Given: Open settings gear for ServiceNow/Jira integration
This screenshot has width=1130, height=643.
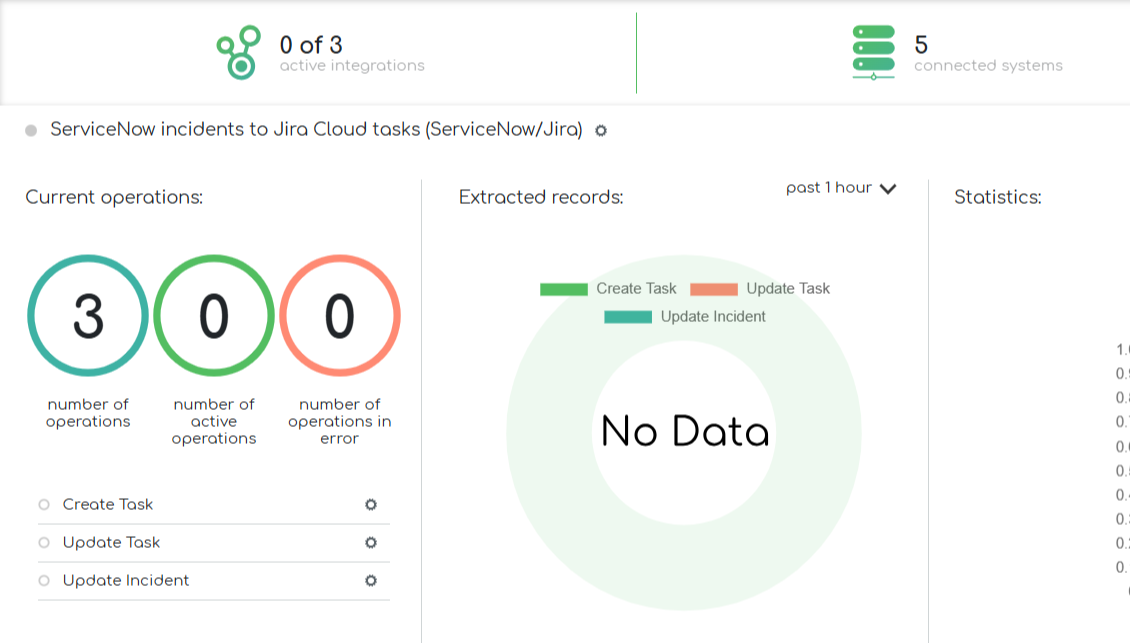Looking at the screenshot, I should point(601,130).
